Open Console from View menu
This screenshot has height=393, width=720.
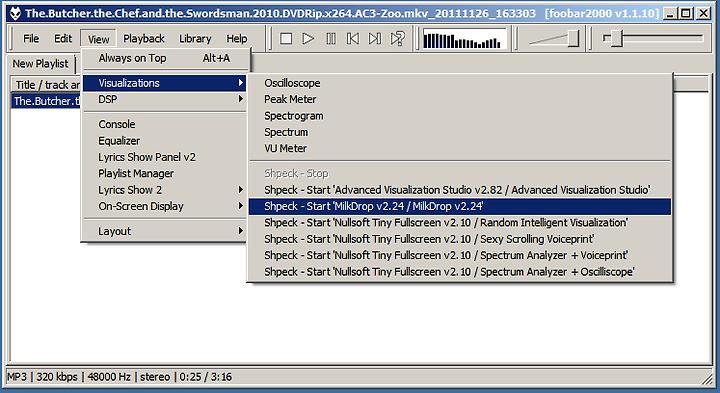point(165,124)
